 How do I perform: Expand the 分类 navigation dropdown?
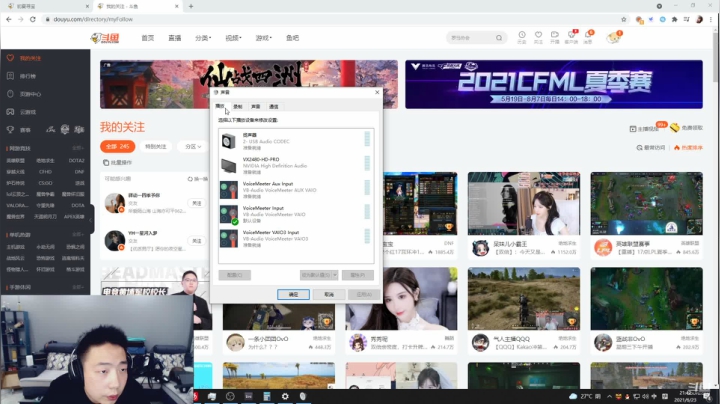point(203,38)
